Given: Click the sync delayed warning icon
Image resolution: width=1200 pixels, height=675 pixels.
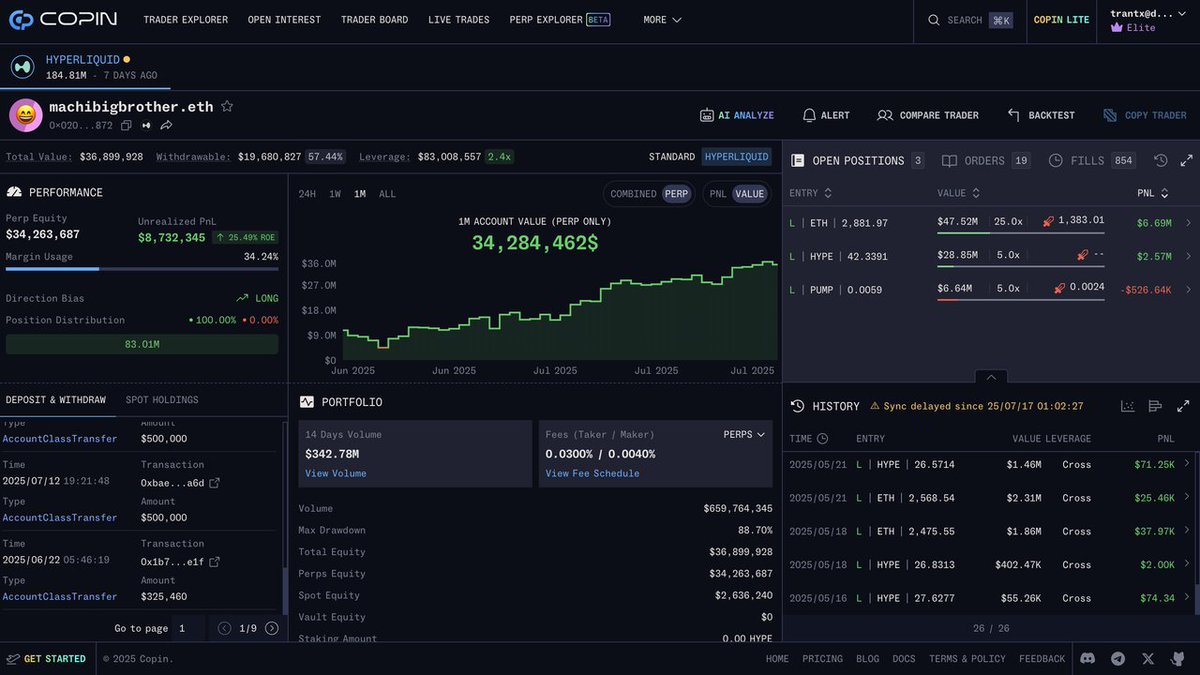Looking at the screenshot, I should [x=875, y=406].
